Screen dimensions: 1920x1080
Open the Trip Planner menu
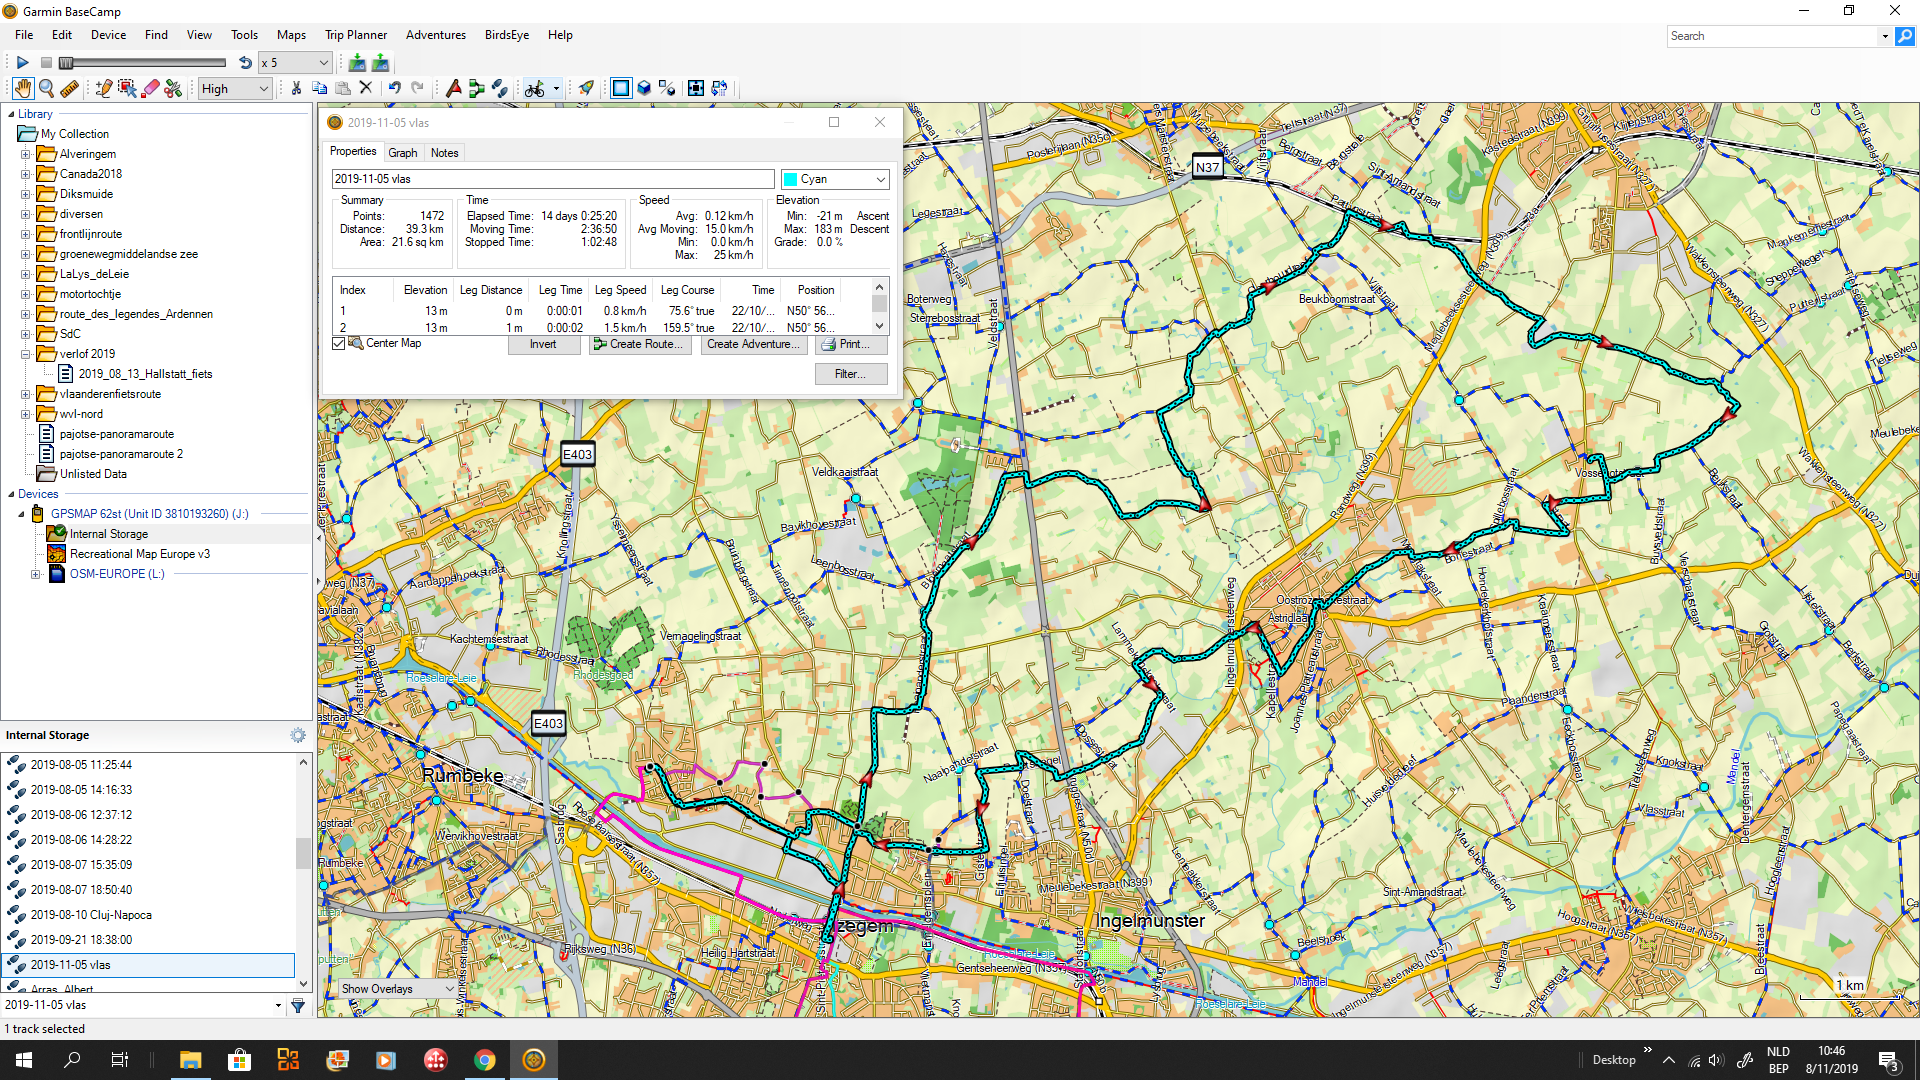356,35
